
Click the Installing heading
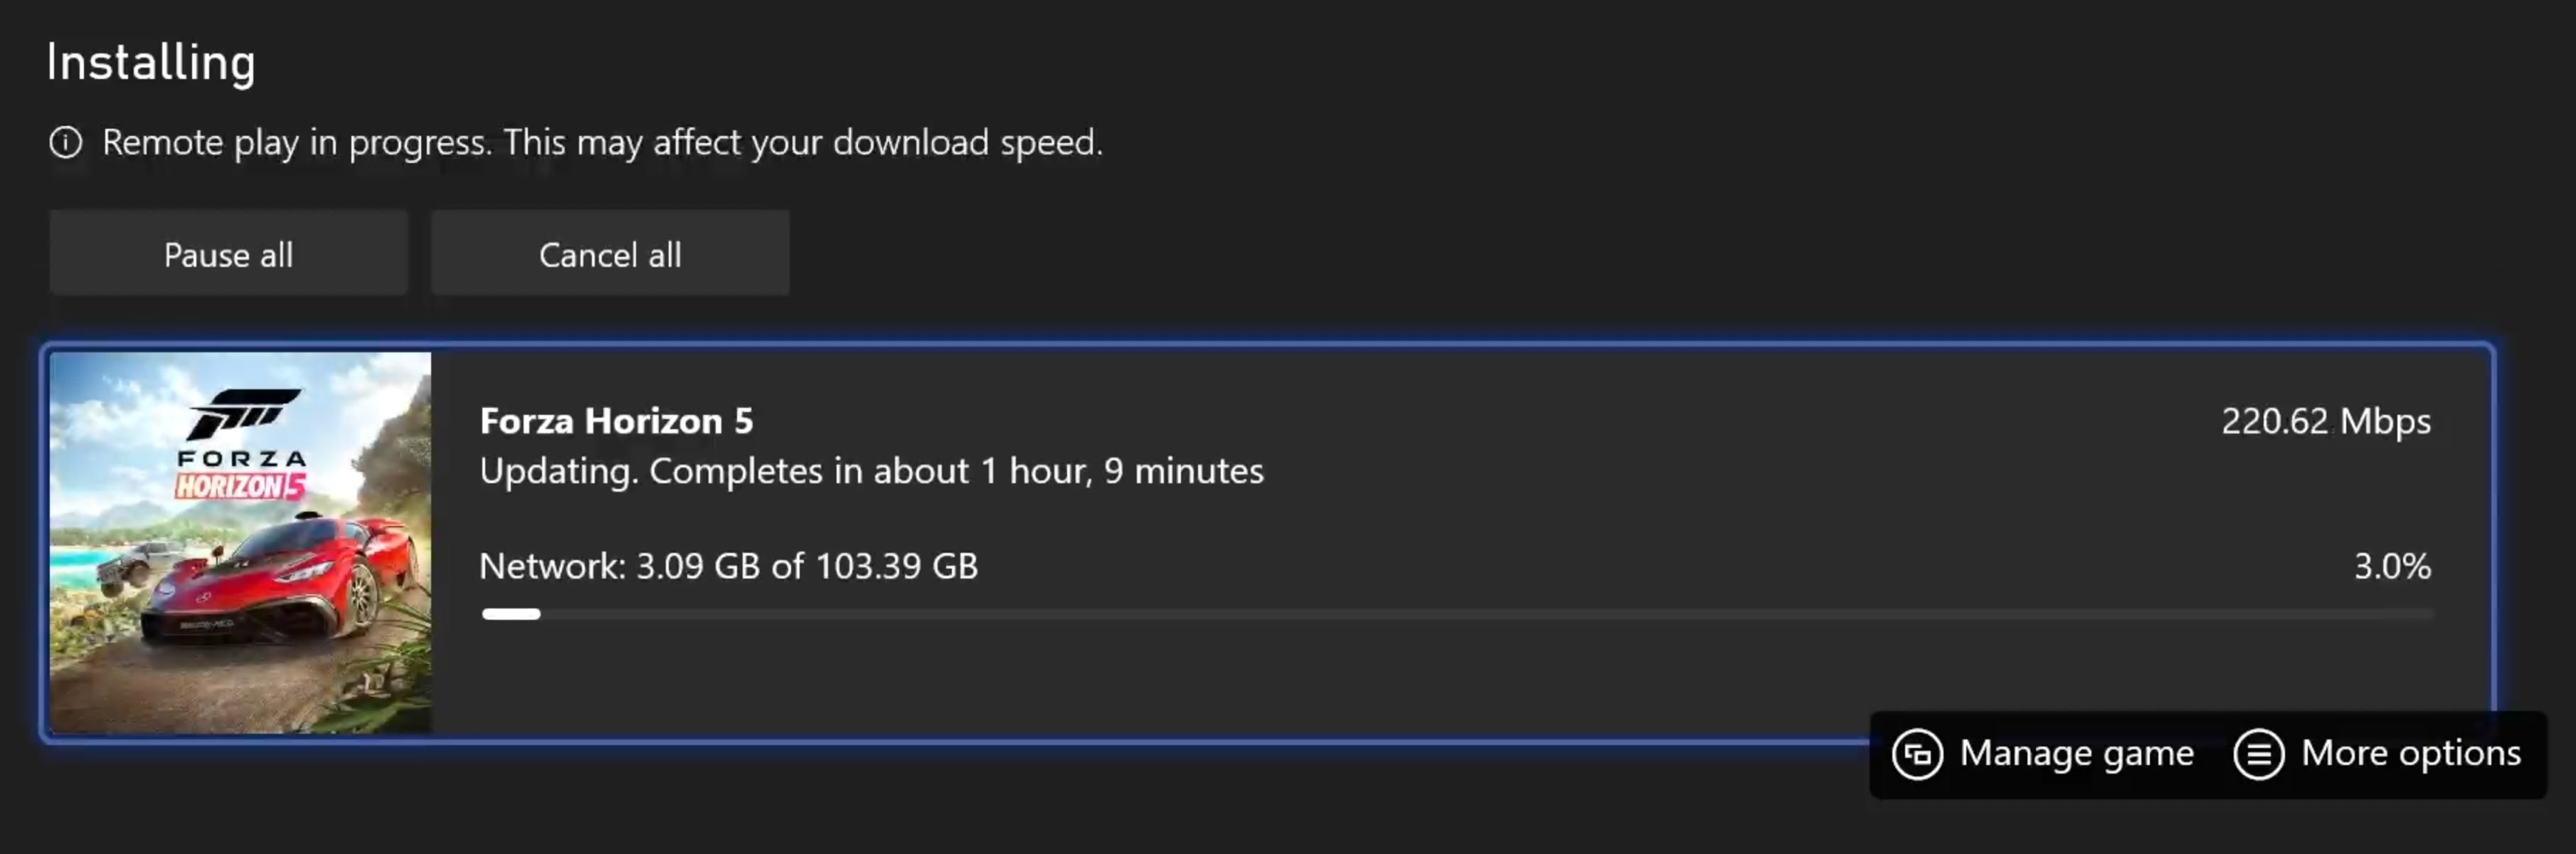(151, 62)
